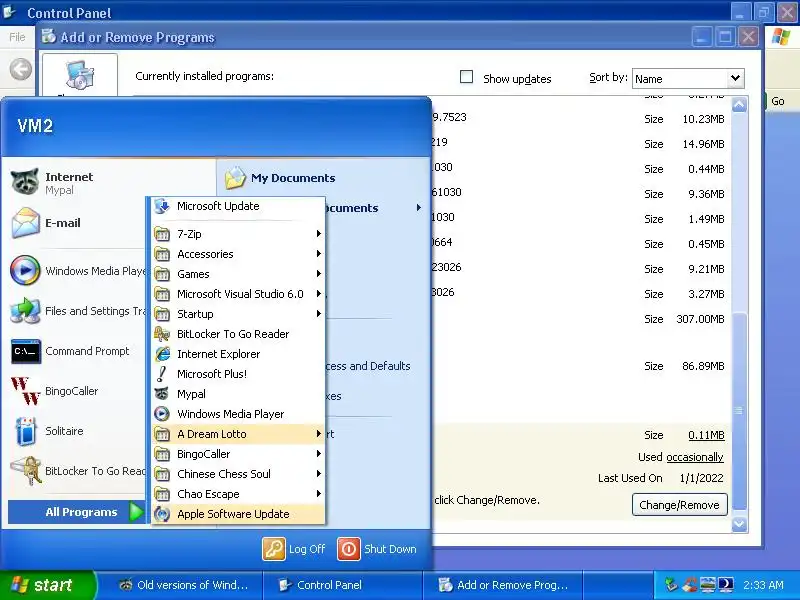
Task: Enable the Show updates checkbox
Action: click(466, 77)
